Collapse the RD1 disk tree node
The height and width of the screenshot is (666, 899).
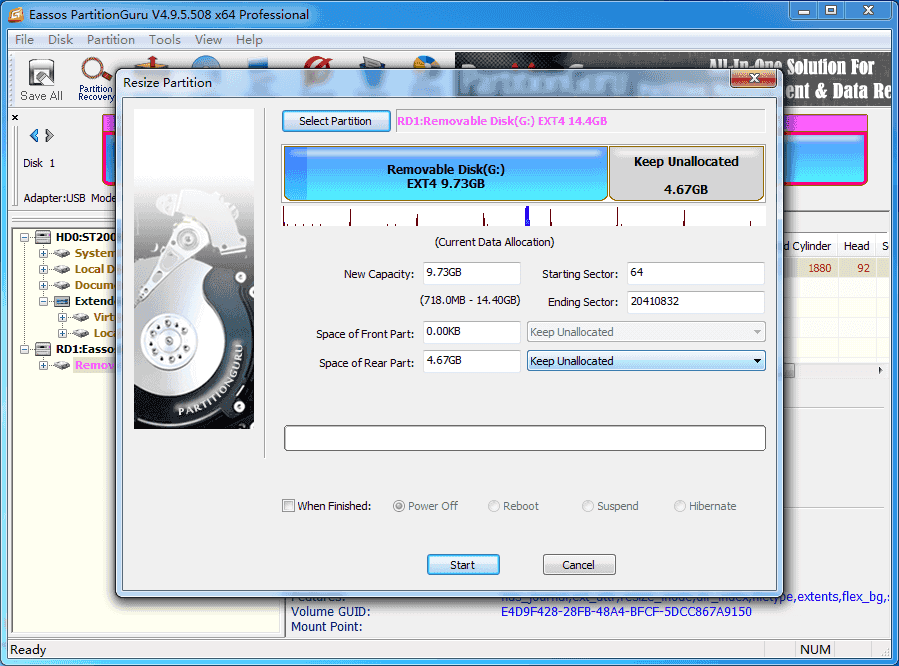pos(24,349)
